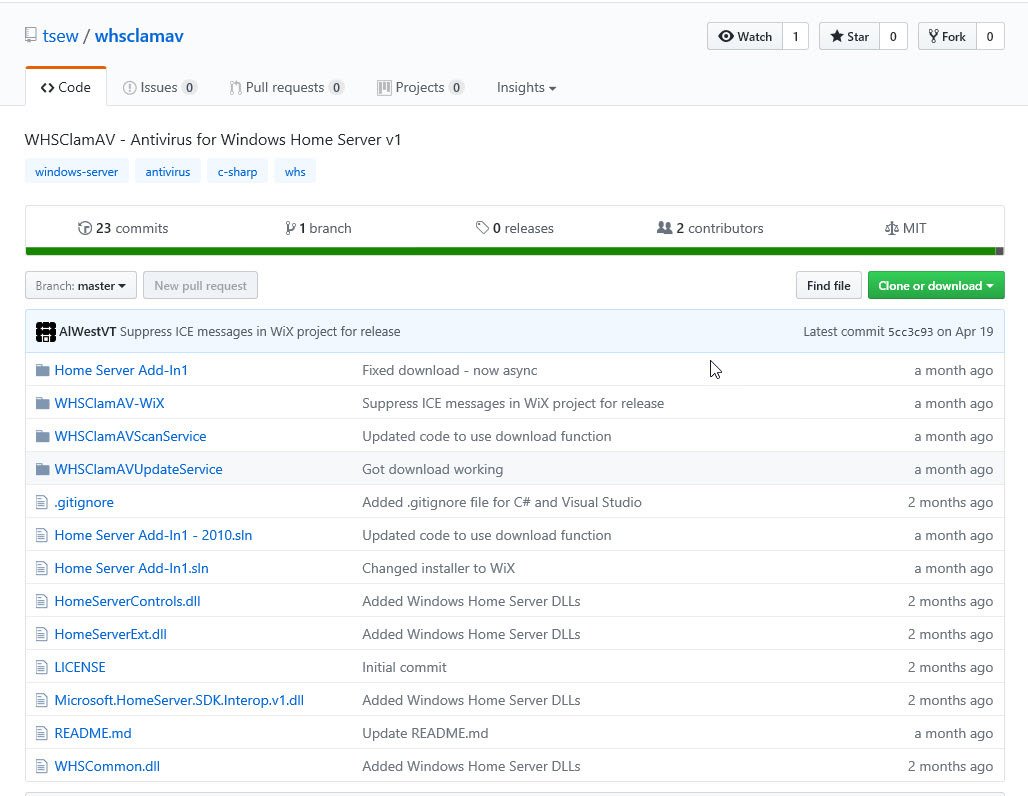Open the README.md file link
Viewport: 1028px width, 796px height.
coord(93,733)
